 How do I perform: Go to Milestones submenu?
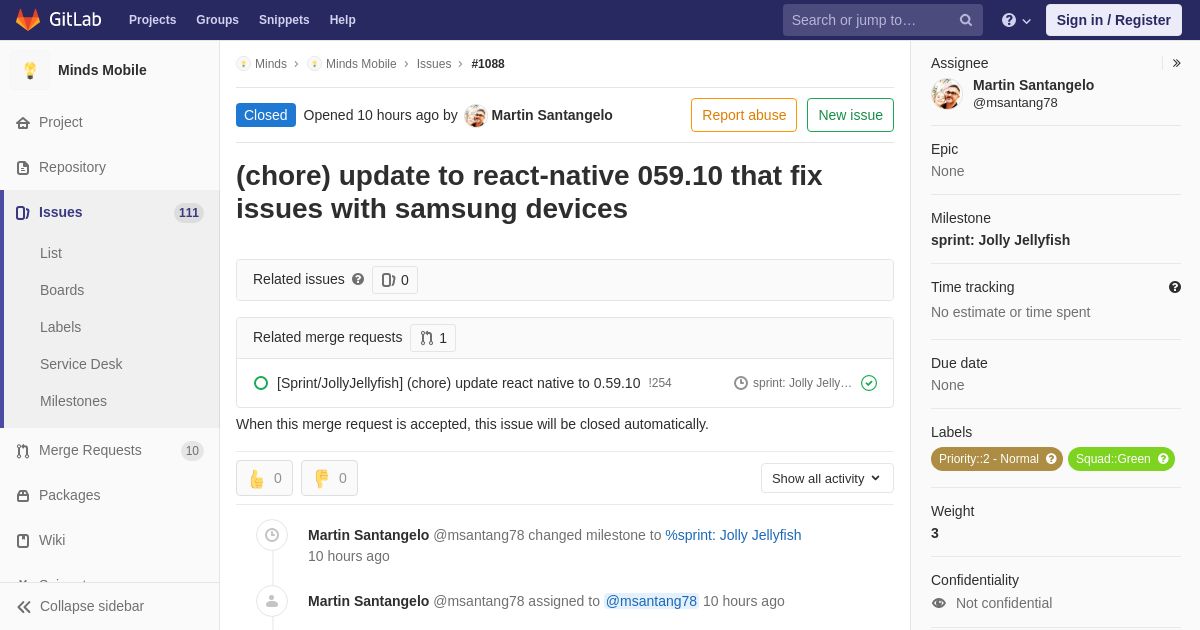pyautogui.click(x=73, y=401)
